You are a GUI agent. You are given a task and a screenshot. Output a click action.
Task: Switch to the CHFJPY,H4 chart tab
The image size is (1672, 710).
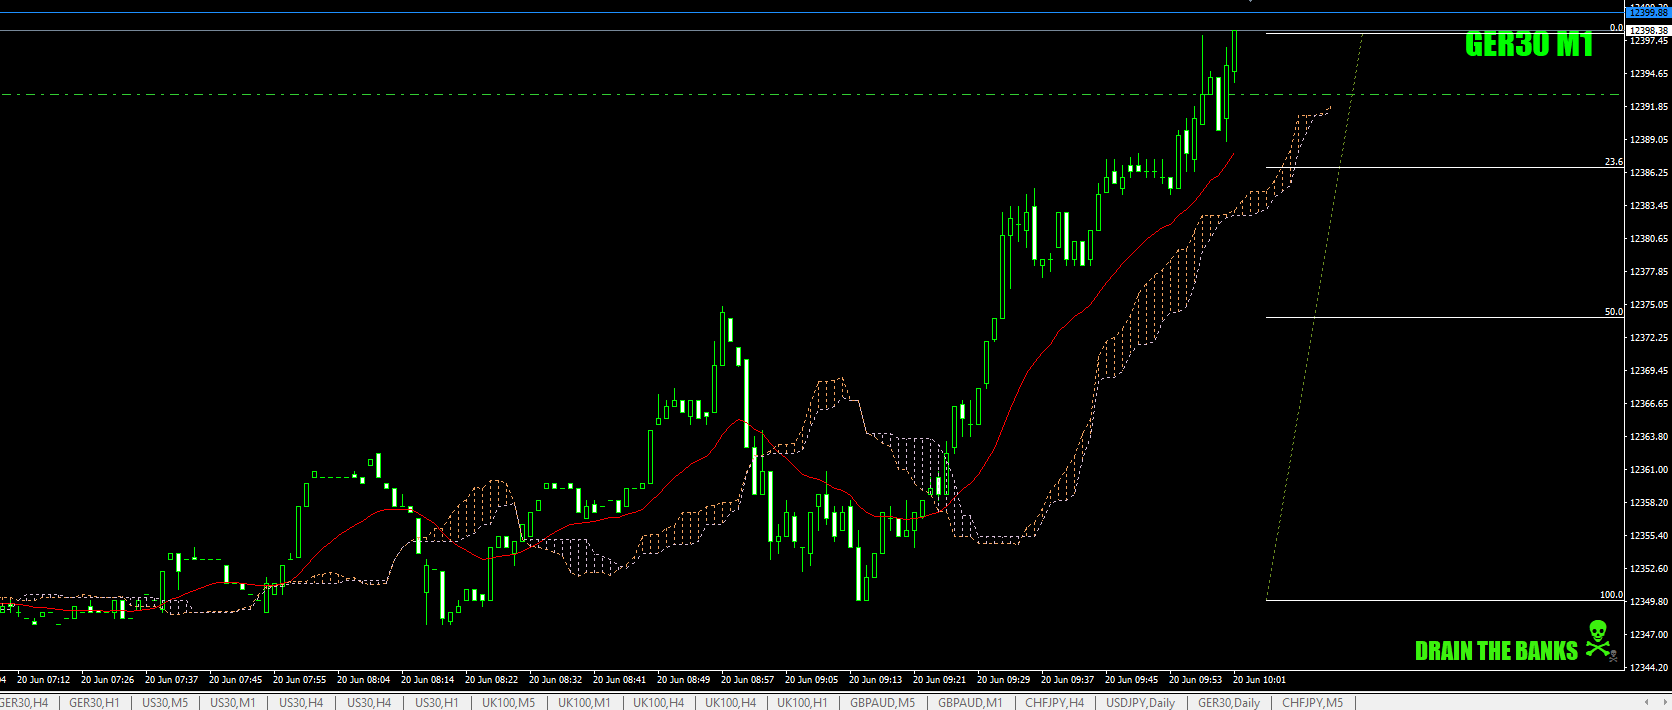click(1054, 703)
